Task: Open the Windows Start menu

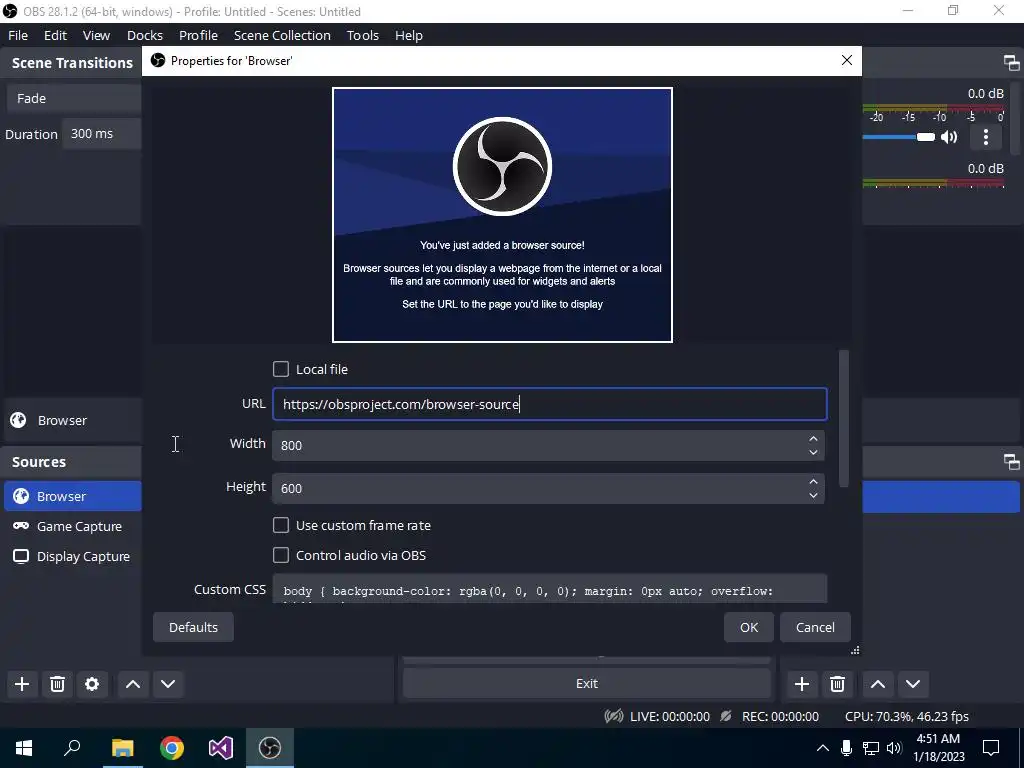Action: pos(24,748)
